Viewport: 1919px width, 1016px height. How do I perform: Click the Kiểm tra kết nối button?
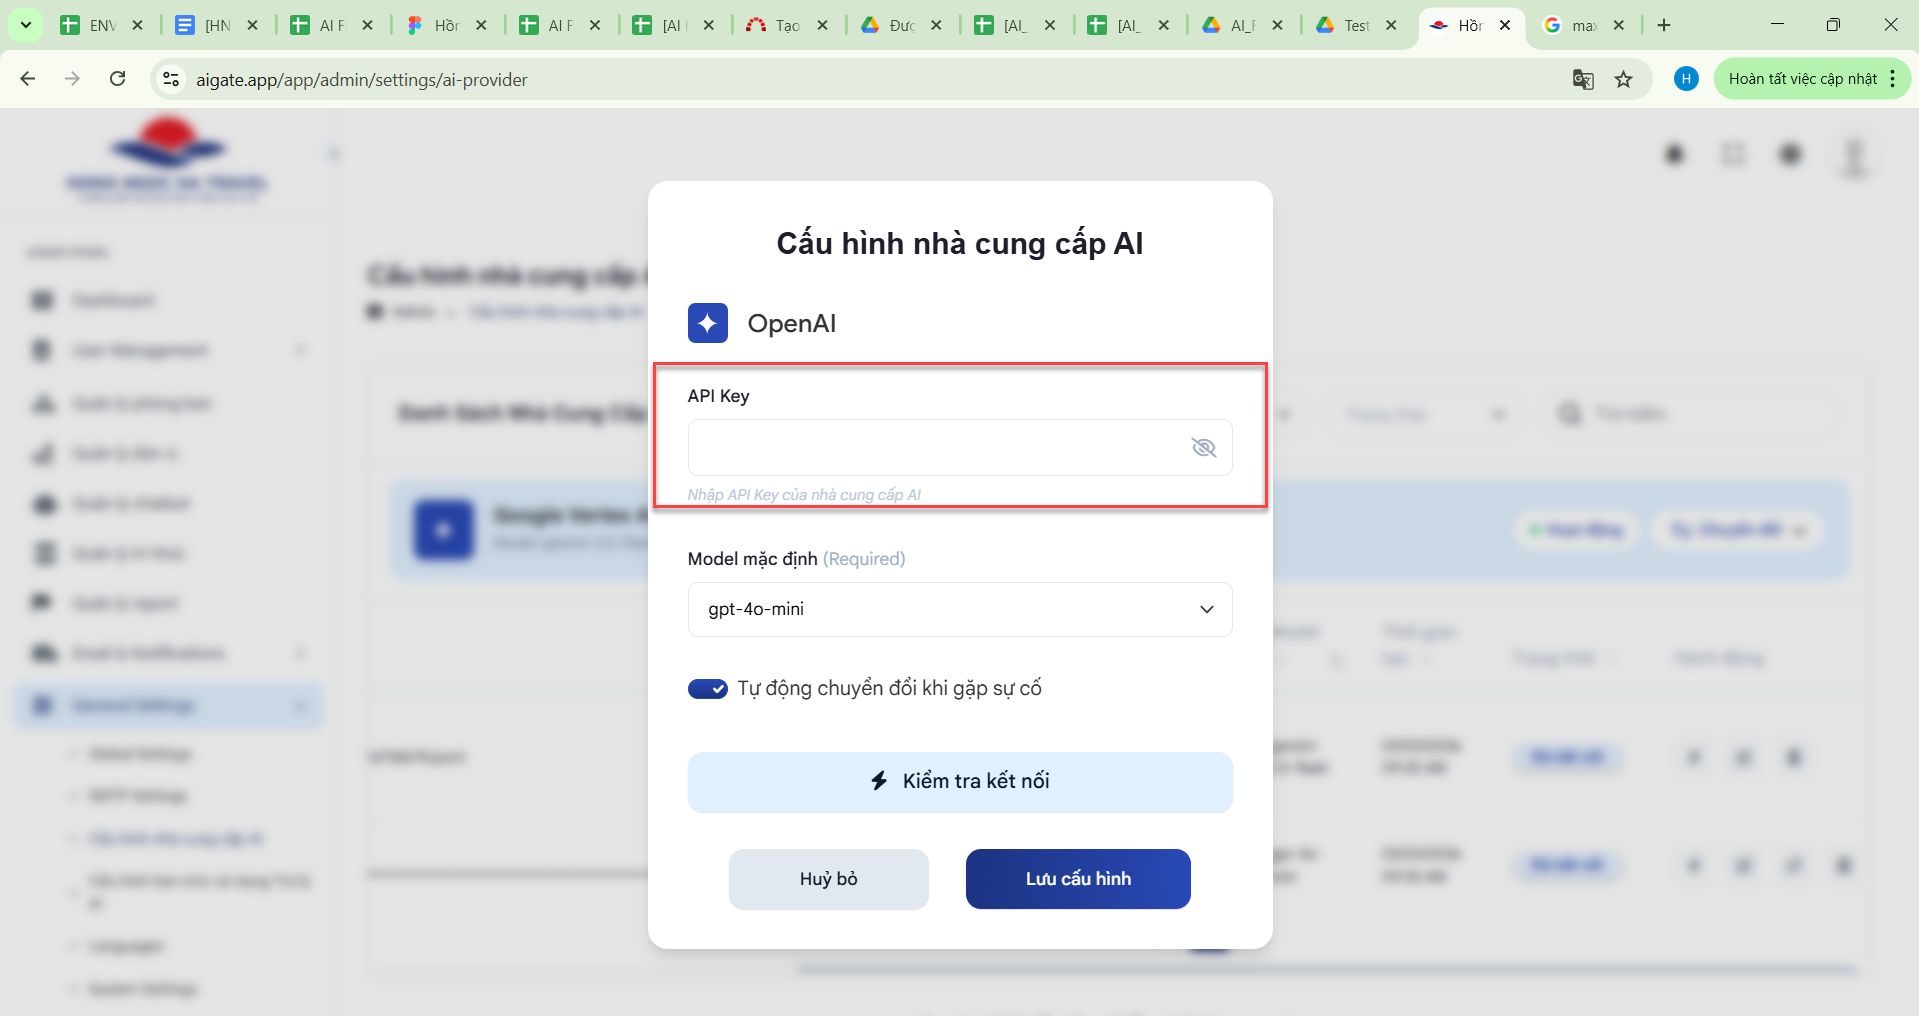[959, 781]
